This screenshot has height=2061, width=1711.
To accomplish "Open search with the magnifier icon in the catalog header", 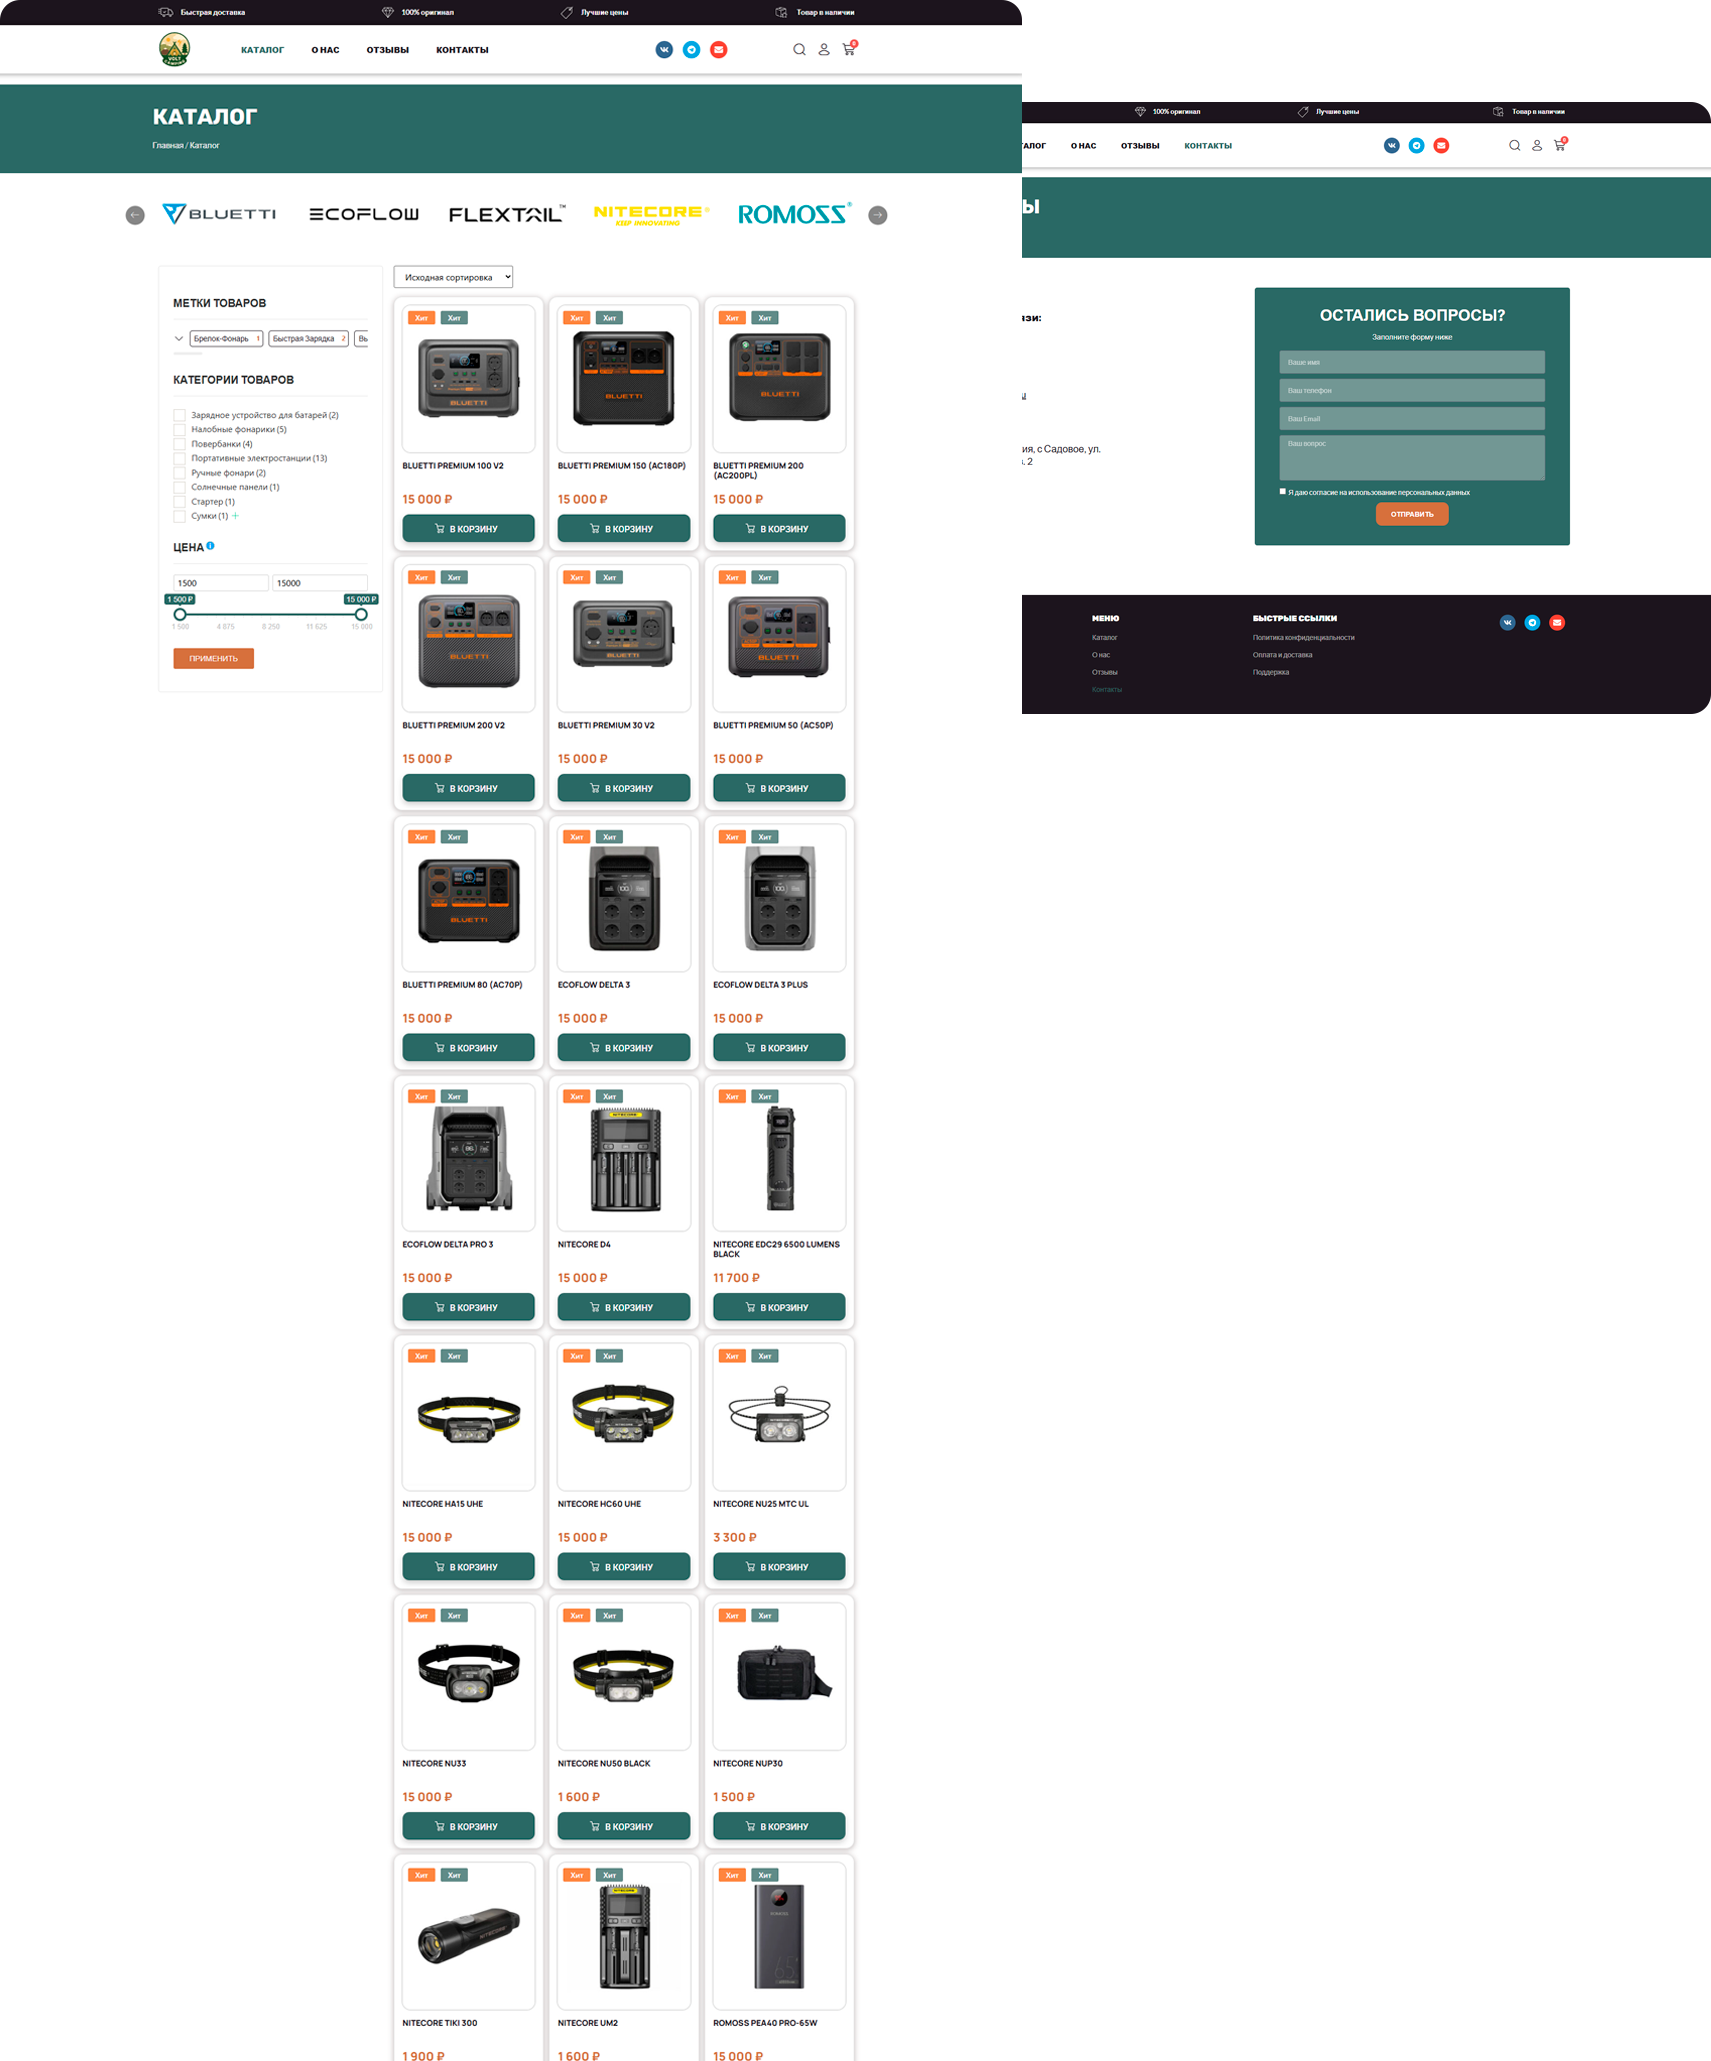I will click(x=799, y=50).
